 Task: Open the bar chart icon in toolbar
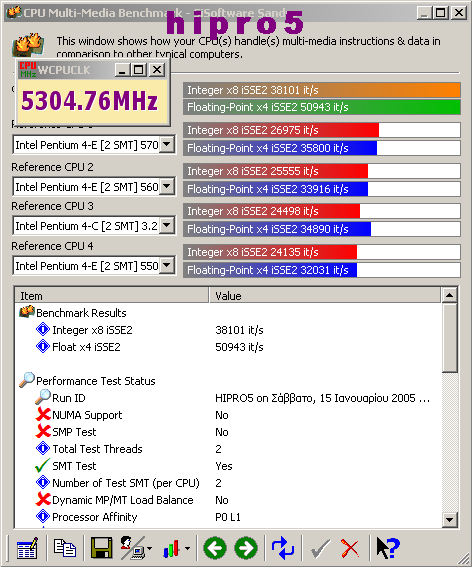coord(171,549)
